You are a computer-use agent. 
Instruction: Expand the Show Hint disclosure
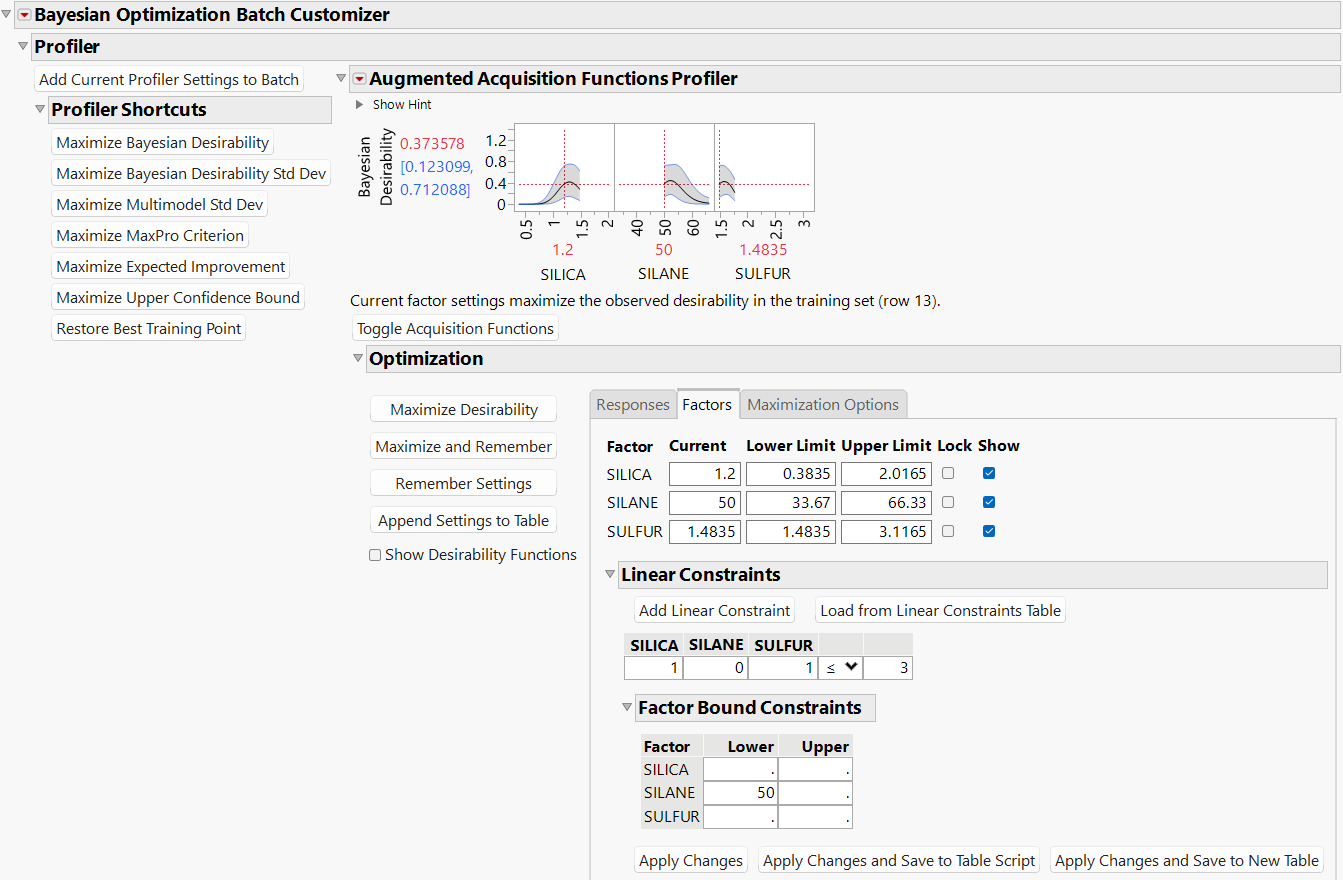[x=359, y=104]
